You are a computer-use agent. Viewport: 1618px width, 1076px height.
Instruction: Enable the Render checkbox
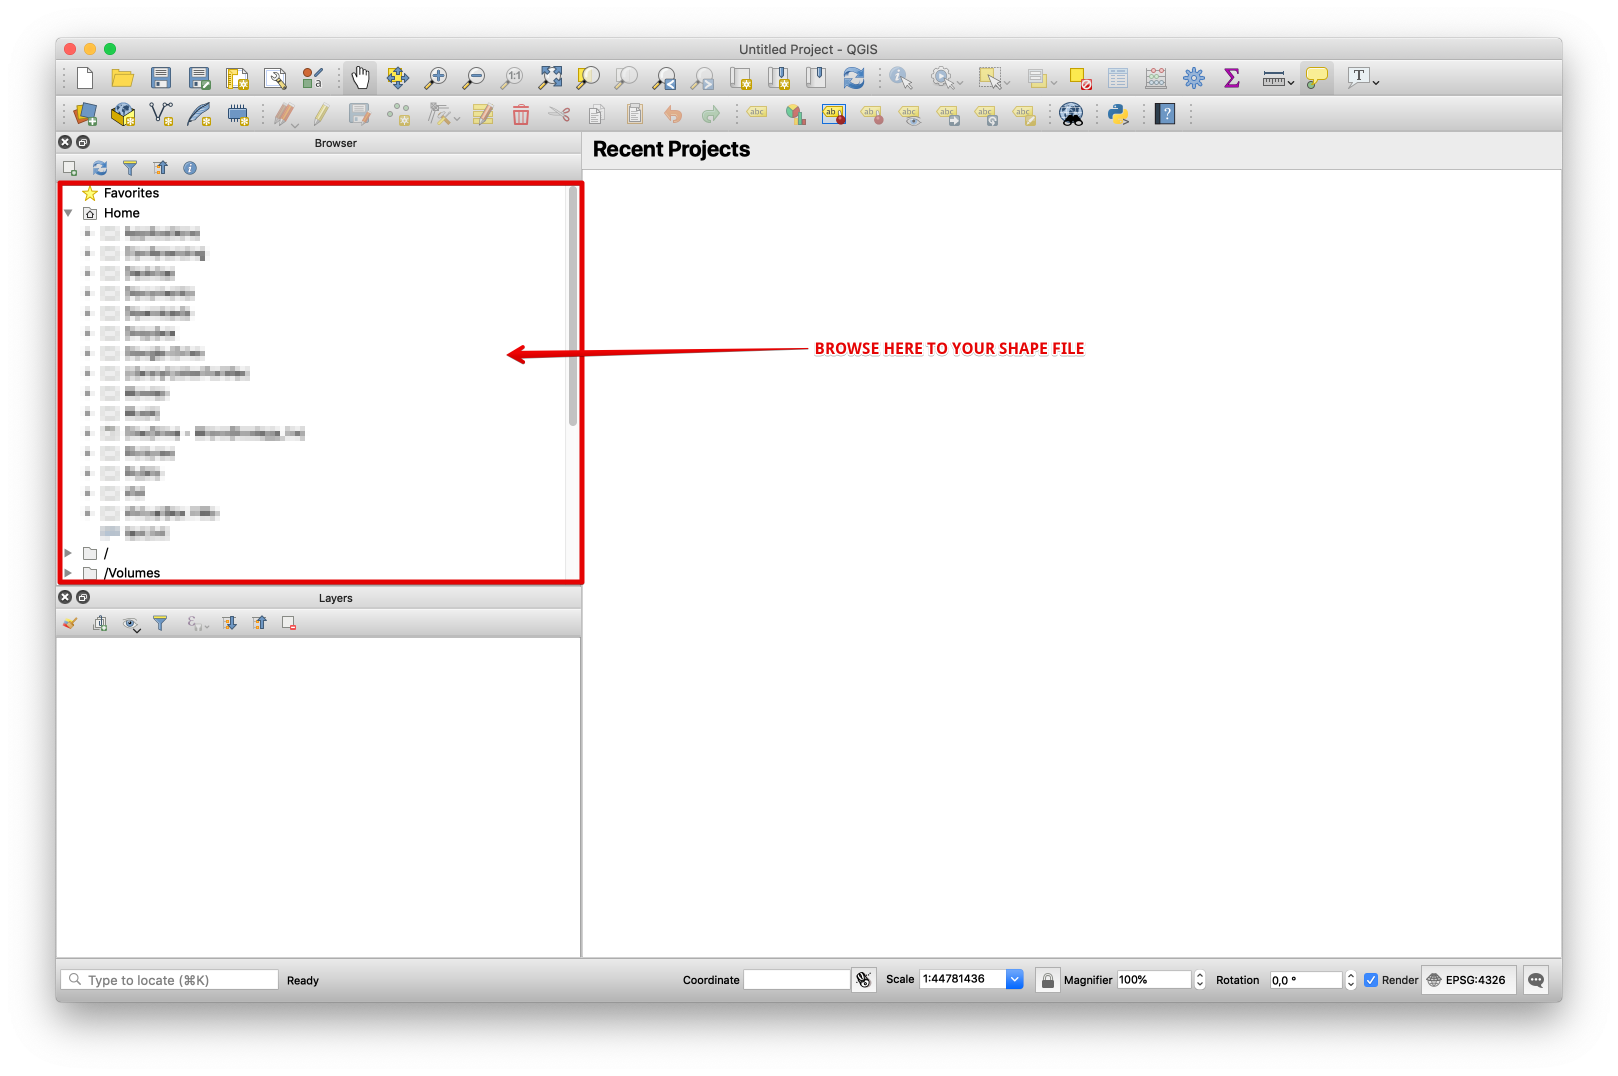click(1370, 980)
